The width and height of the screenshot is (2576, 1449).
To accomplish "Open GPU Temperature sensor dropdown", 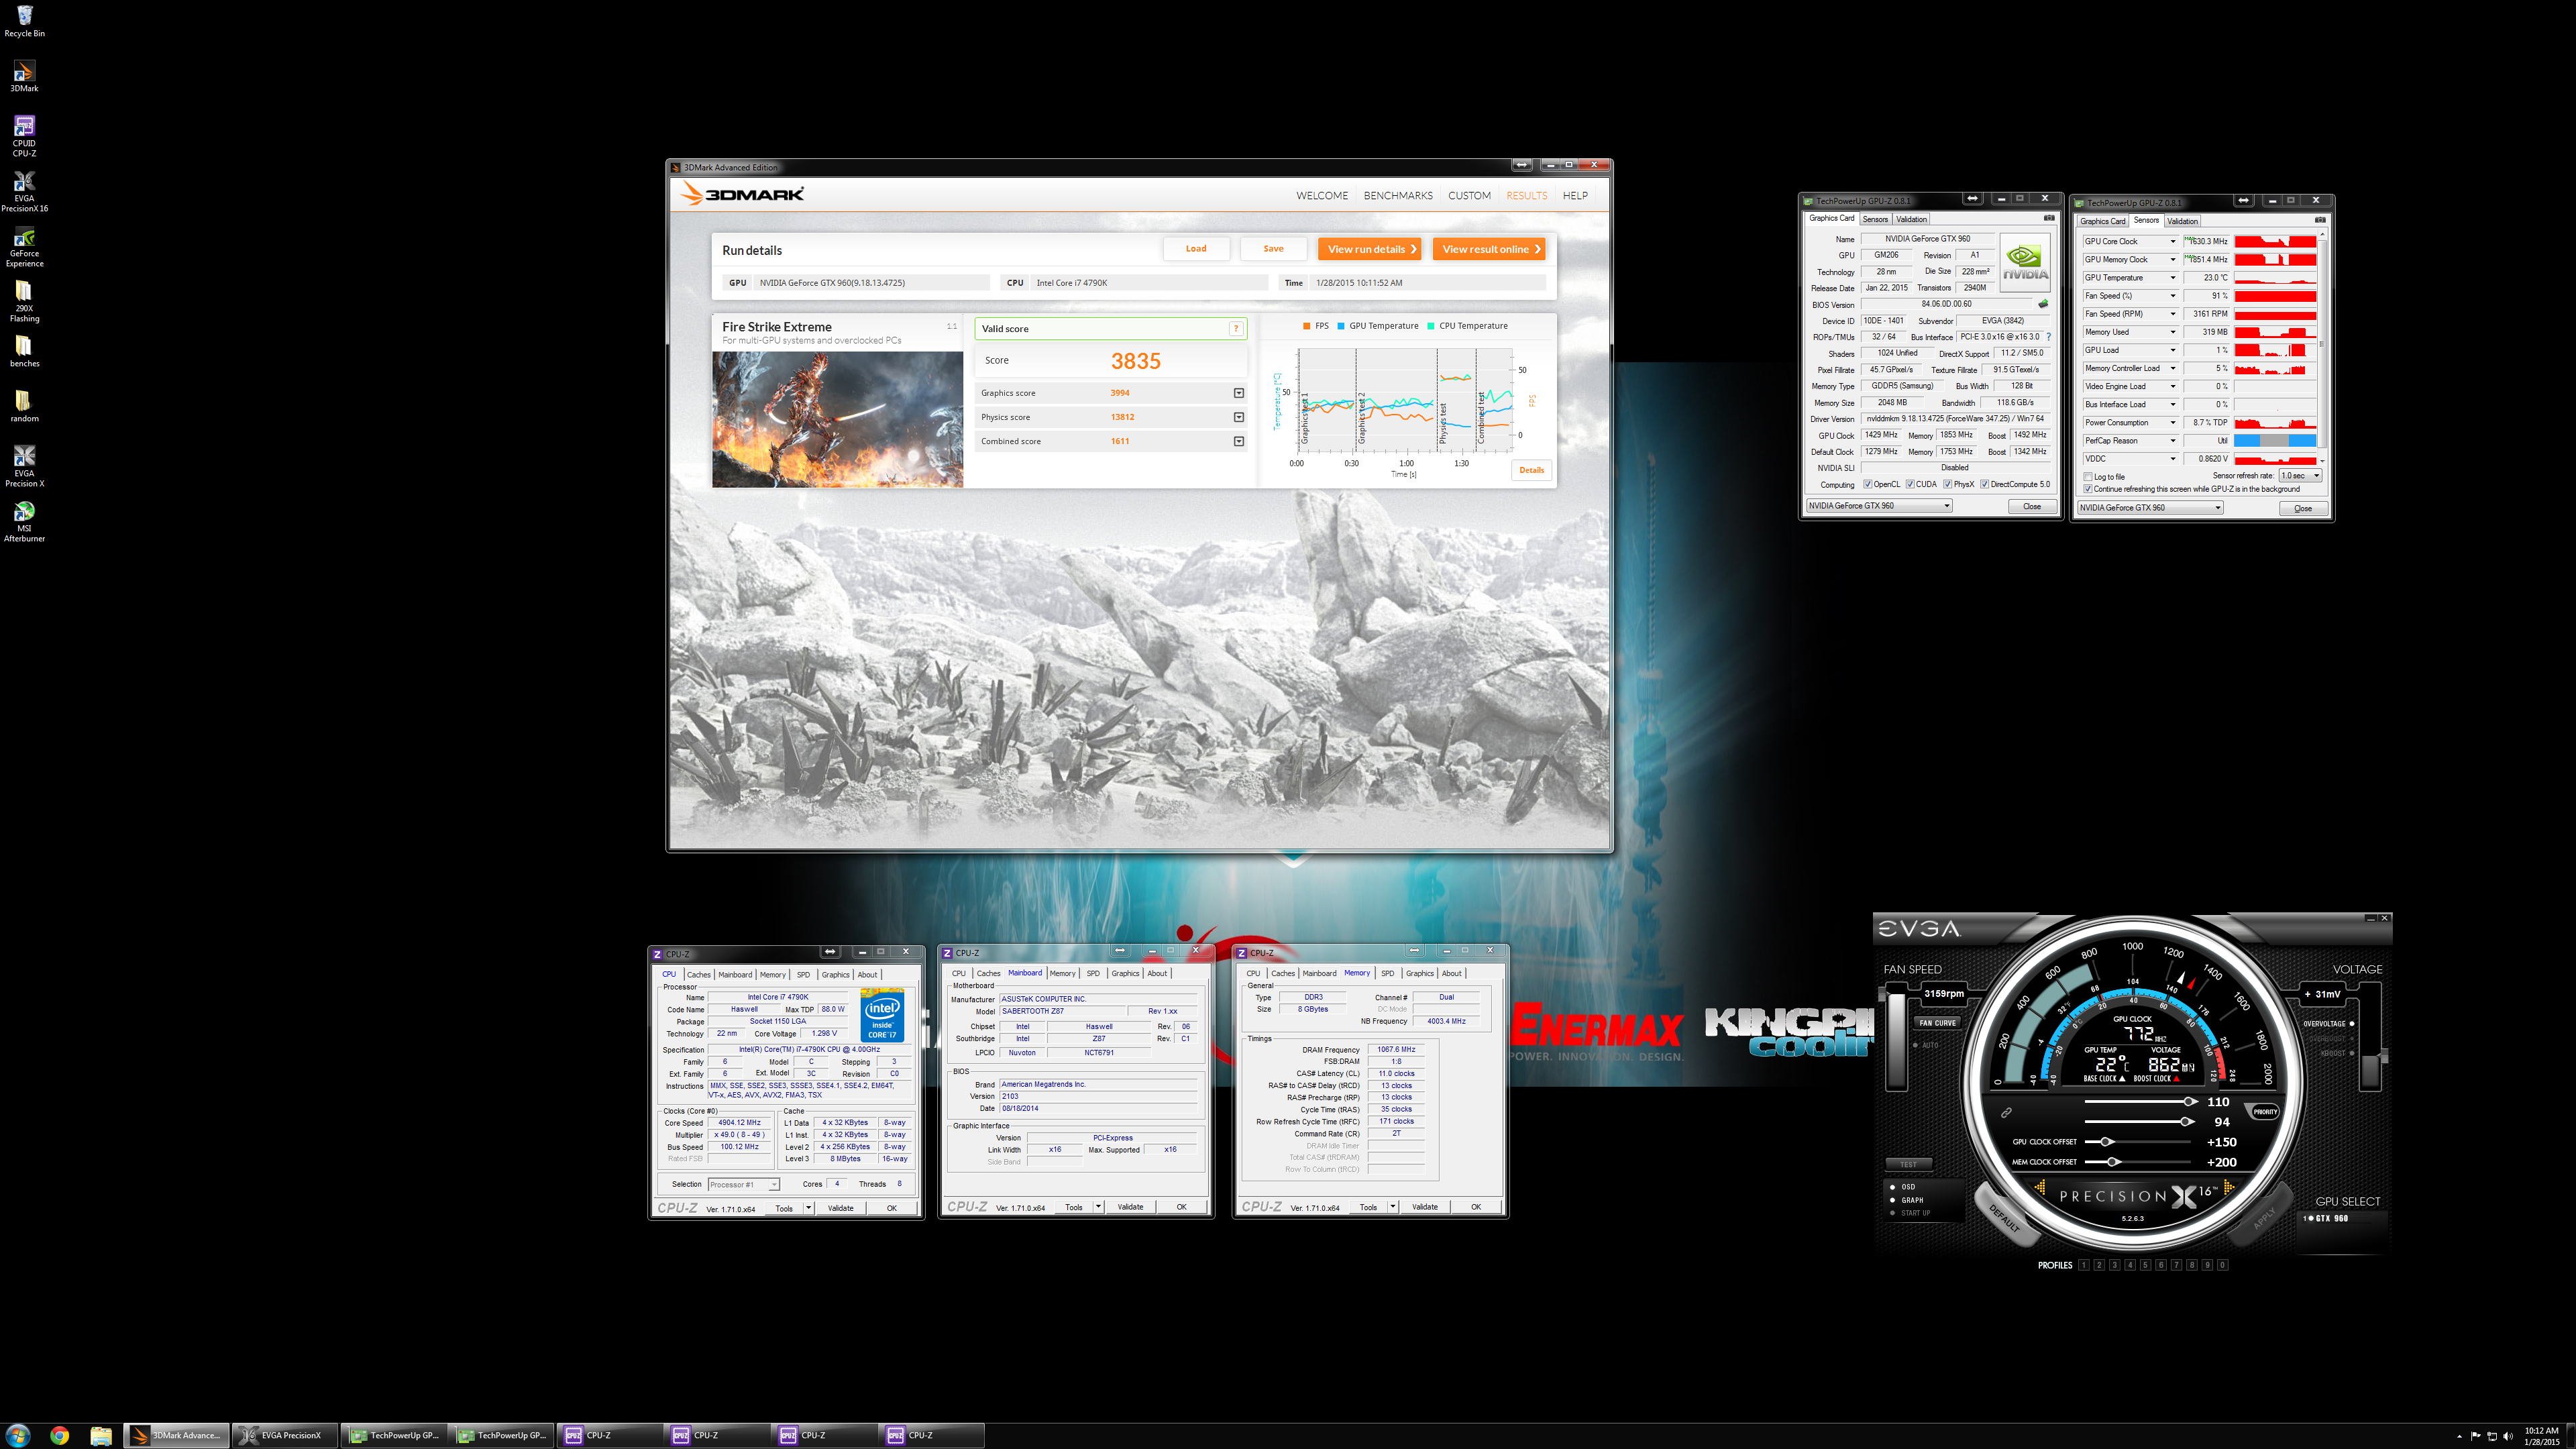I will [x=2172, y=278].
